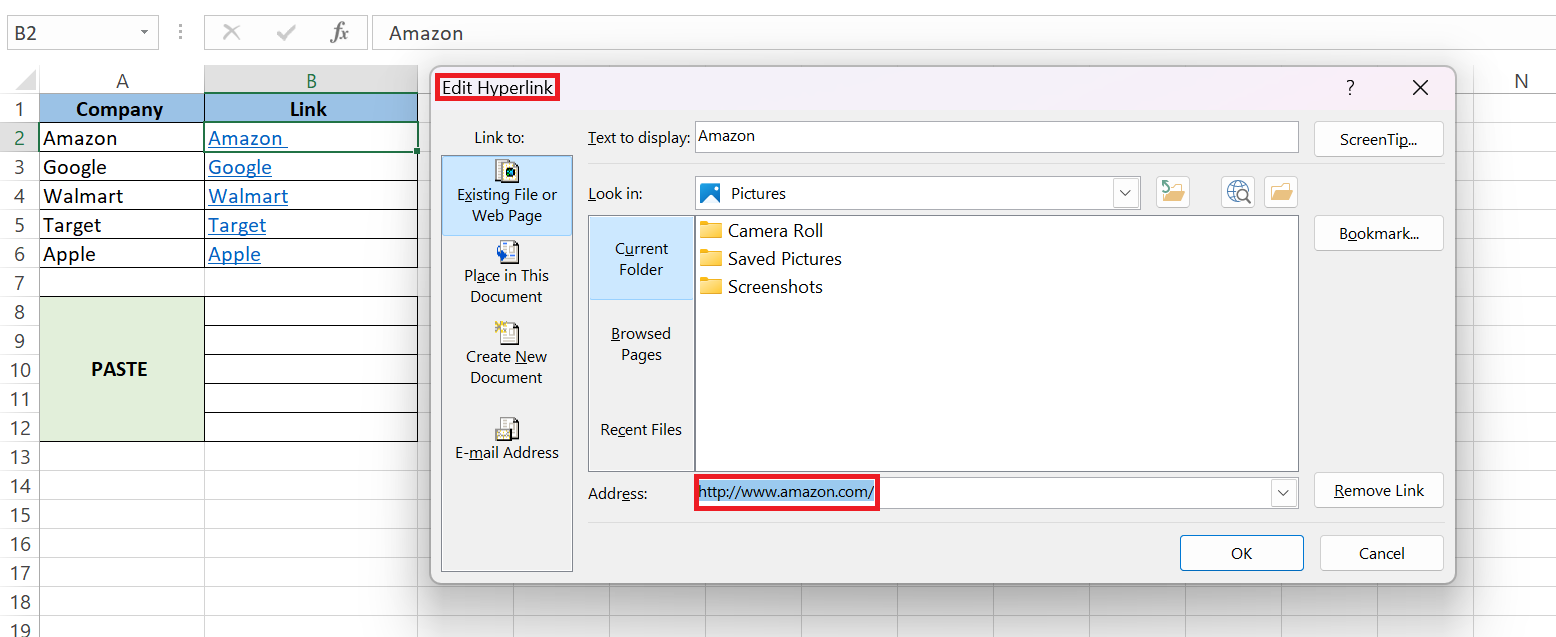This screenshot has height=637, width=1556.
Task: Click the Remove Link button
Action: point(1378,490)
